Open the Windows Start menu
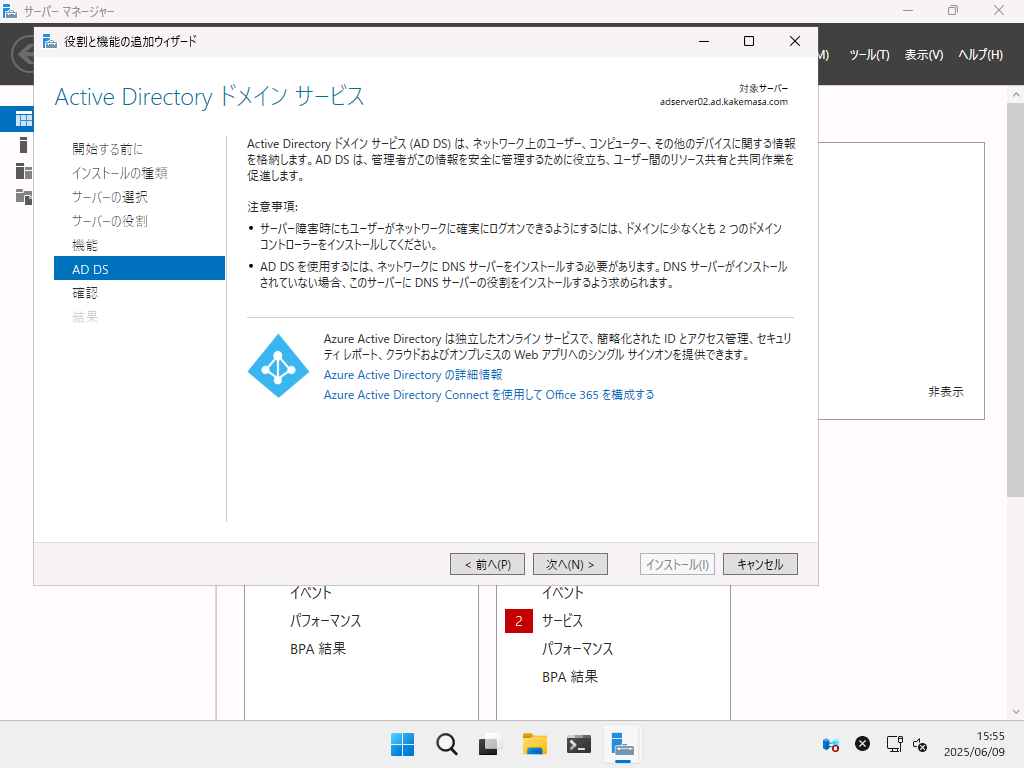The width and height of the screenshot is (1024, 768). click(x=402, y=744)
